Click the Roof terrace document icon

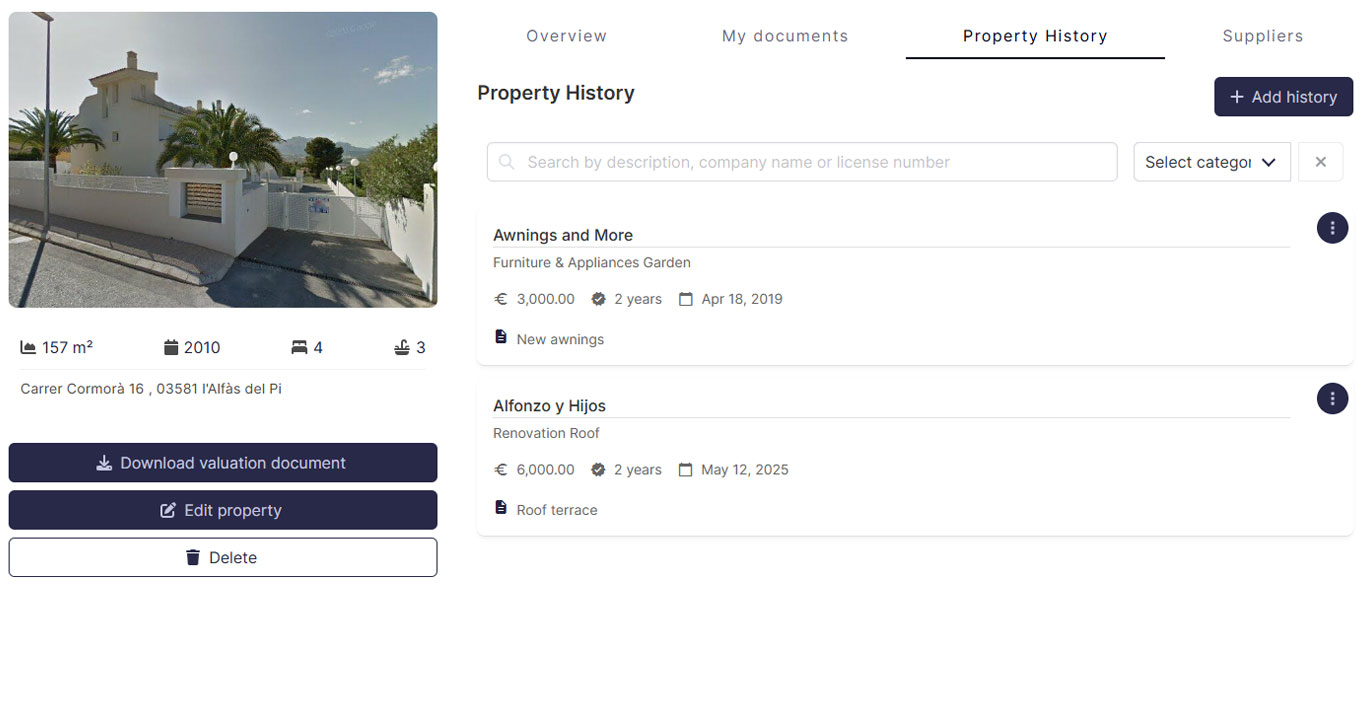coord(501,508)
